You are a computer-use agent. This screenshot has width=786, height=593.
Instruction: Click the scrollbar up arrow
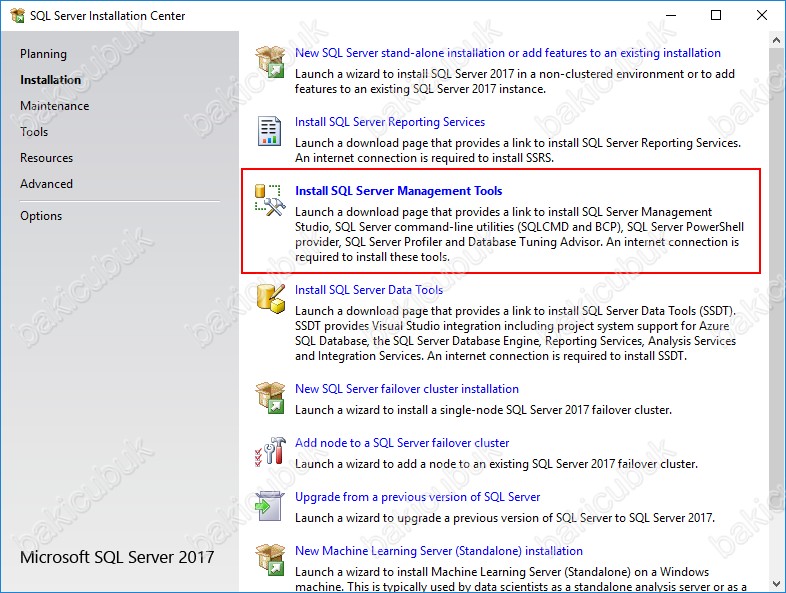tap(776, 40)
